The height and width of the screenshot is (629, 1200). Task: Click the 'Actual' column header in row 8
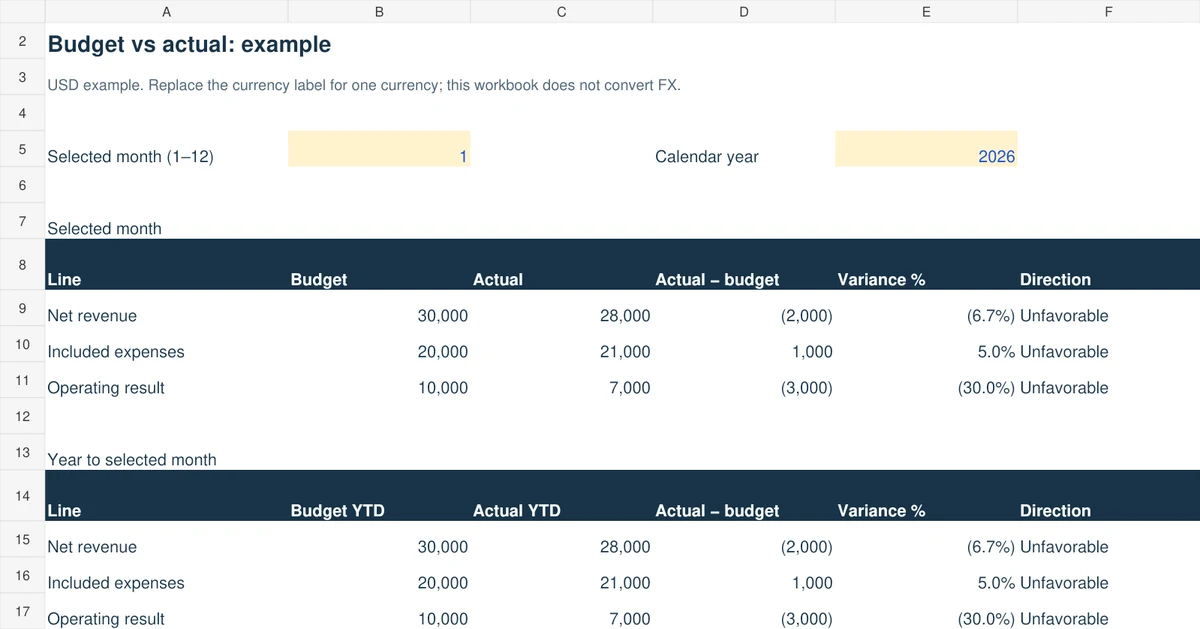tap(498, 280)
